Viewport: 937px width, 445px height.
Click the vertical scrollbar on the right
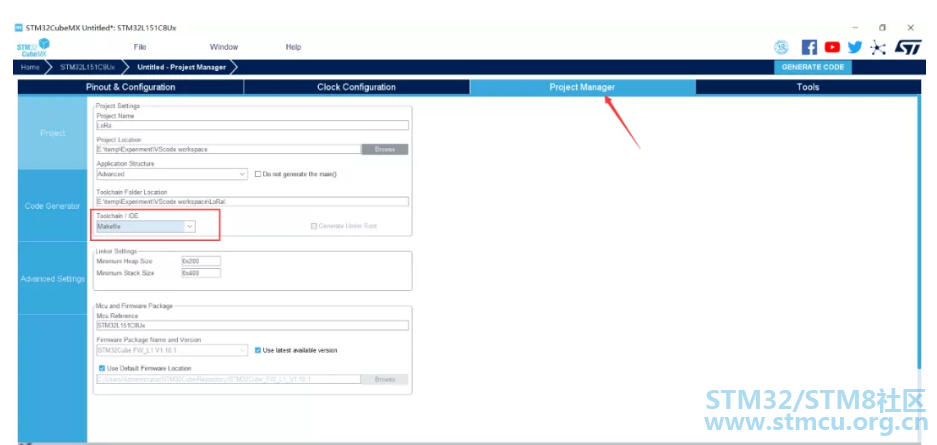920,233
